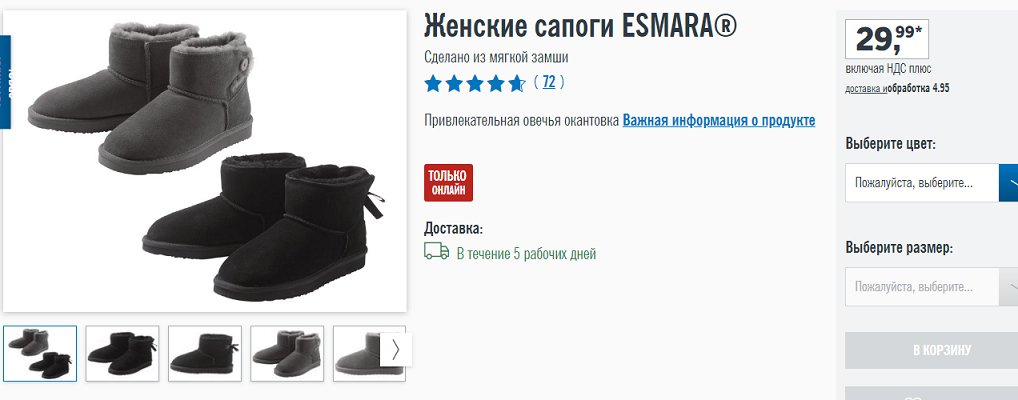
Task: Click the delivery truck icon
Action: pos(436,252)
